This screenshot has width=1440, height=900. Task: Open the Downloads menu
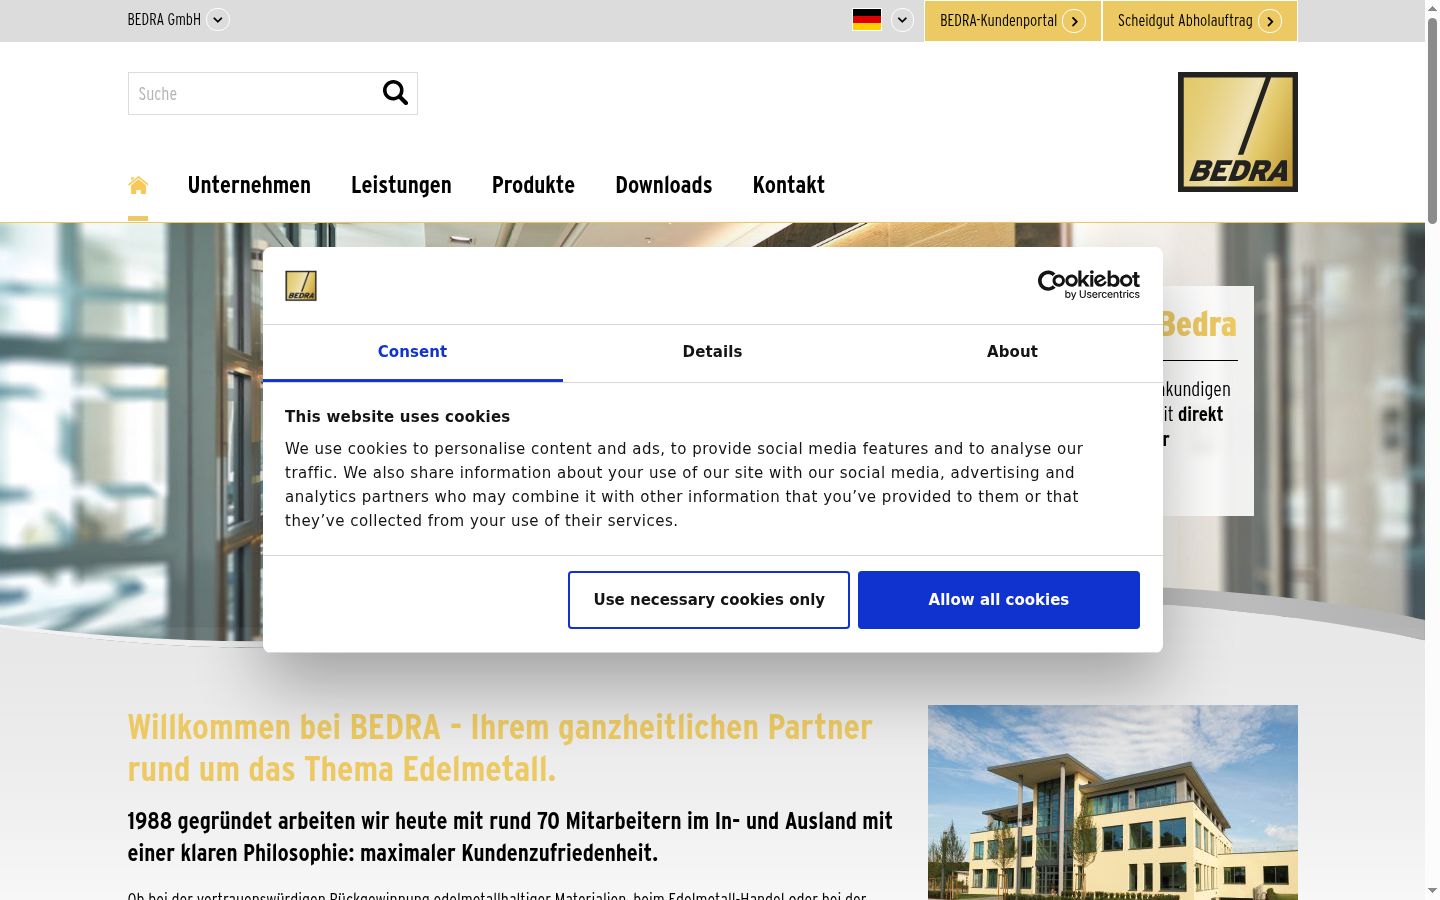(x=664, y=185)
